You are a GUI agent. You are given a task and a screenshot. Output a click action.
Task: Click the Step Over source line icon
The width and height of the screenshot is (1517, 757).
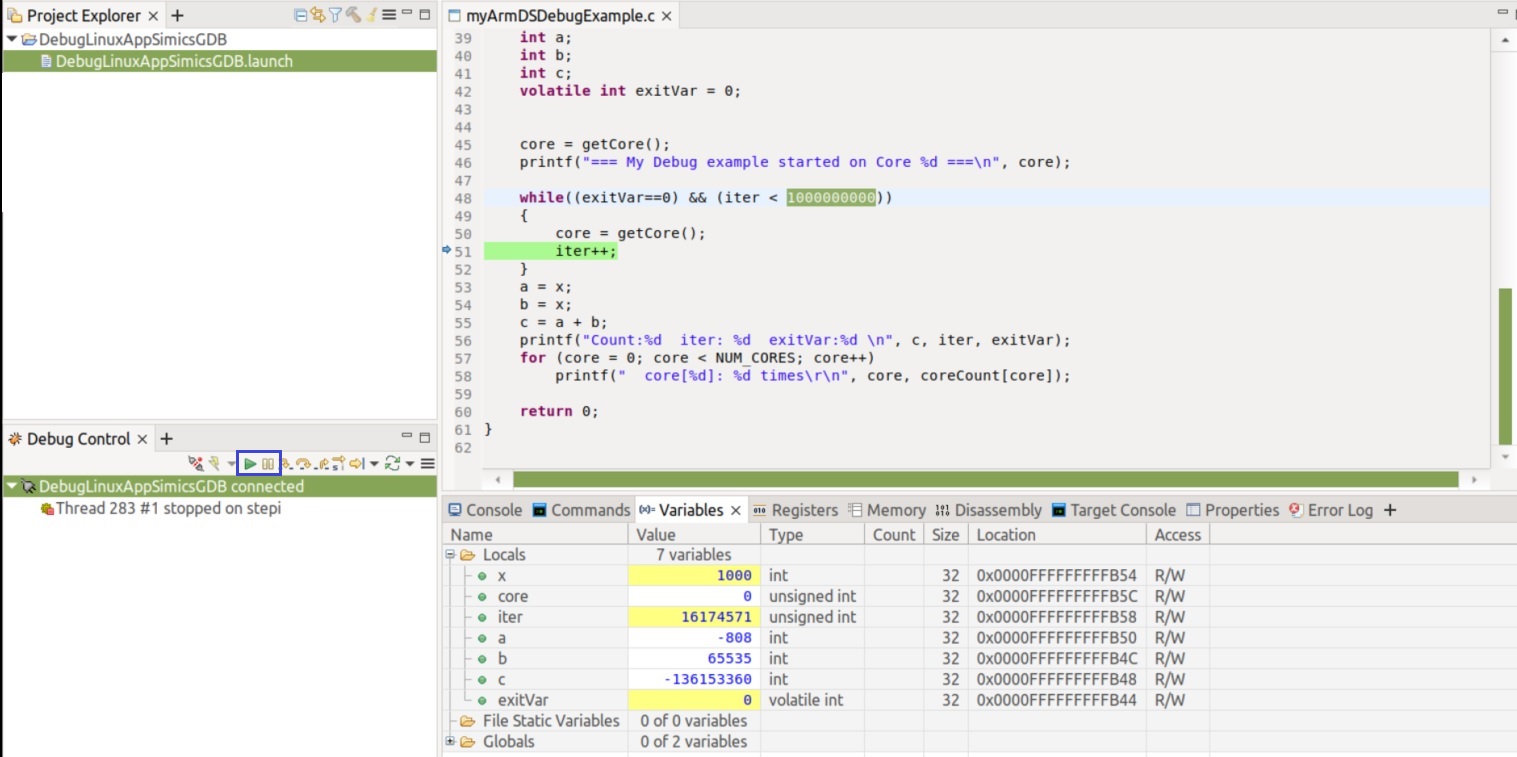(304, 464)
